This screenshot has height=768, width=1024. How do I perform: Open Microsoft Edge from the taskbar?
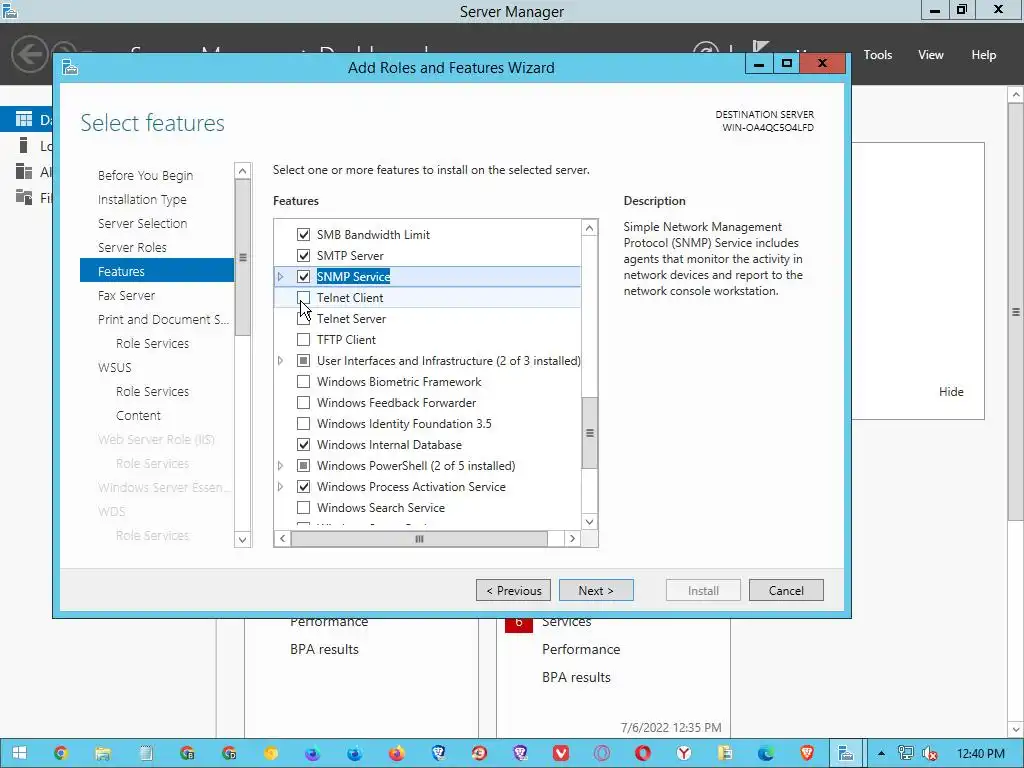pyautogui.click(x=766, y=753)
